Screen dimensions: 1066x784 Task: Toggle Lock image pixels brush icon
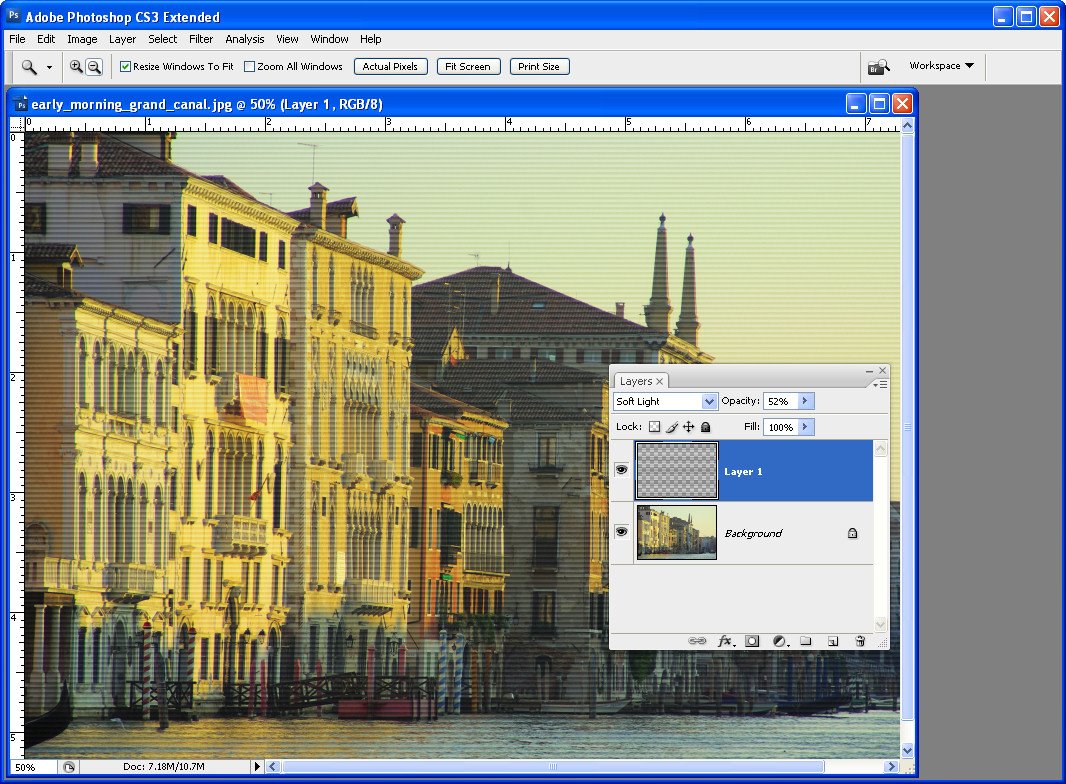coord(672,427)
